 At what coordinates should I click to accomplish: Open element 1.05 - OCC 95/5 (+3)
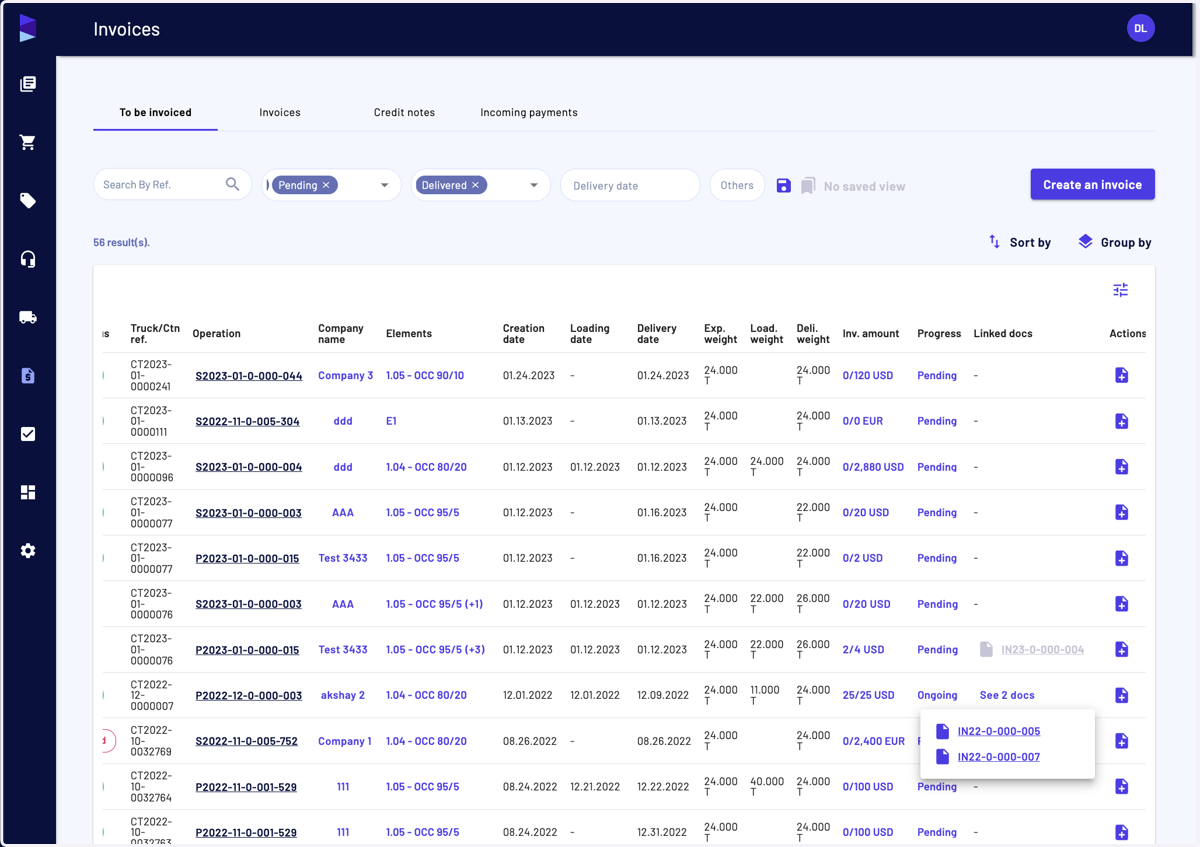pos(435,650)
